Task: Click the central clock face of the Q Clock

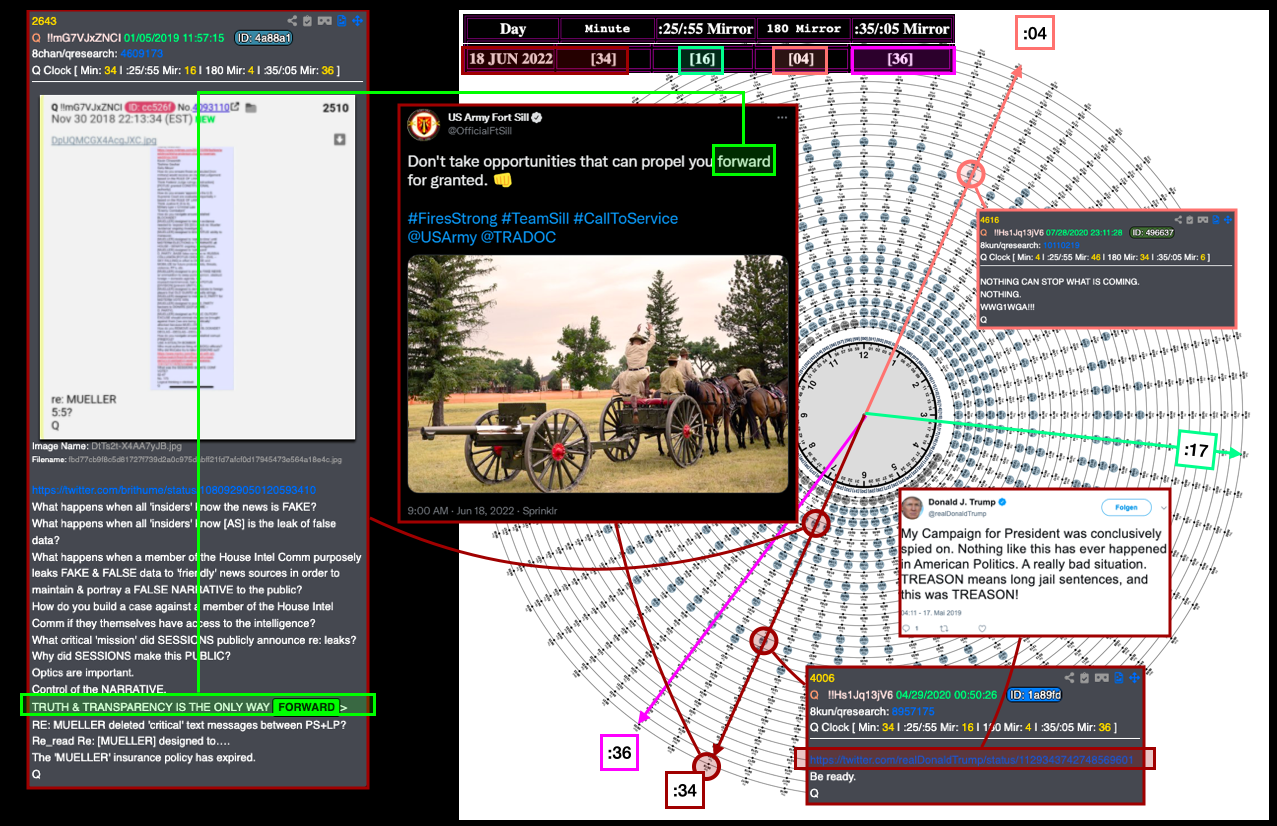Action: pyautogui.click(x=866, y=414)
